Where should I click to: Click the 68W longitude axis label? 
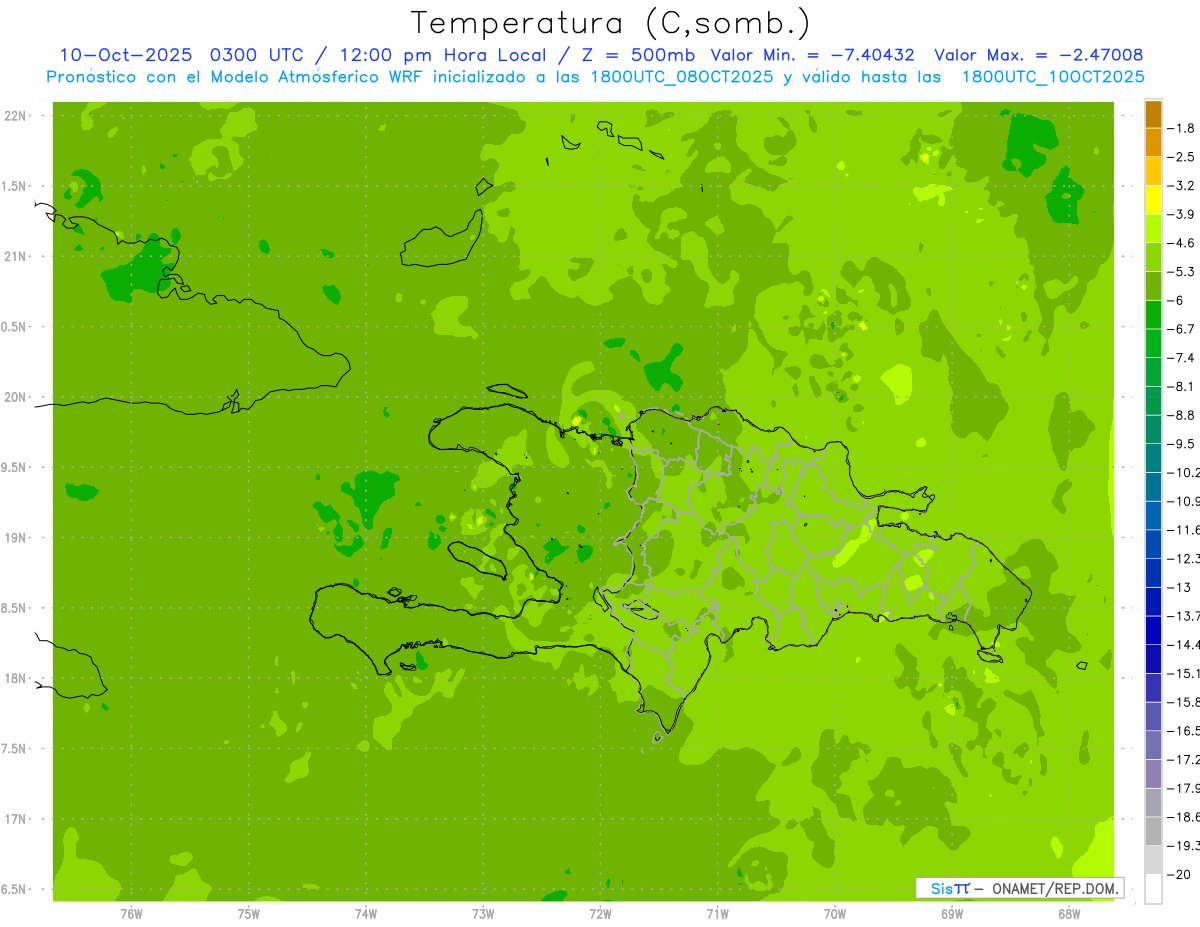click(x=1069, y=913)
